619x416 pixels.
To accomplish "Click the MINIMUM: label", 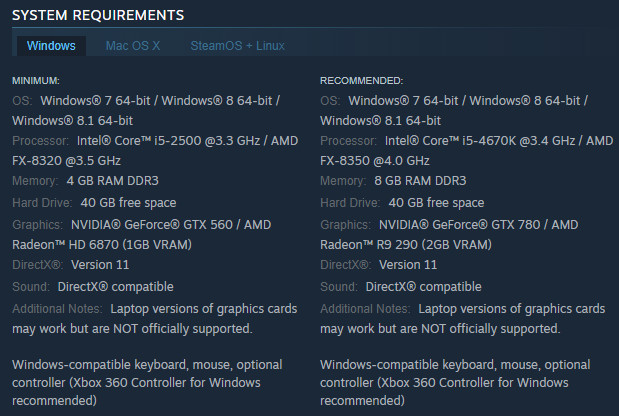I will click(36, 81).
